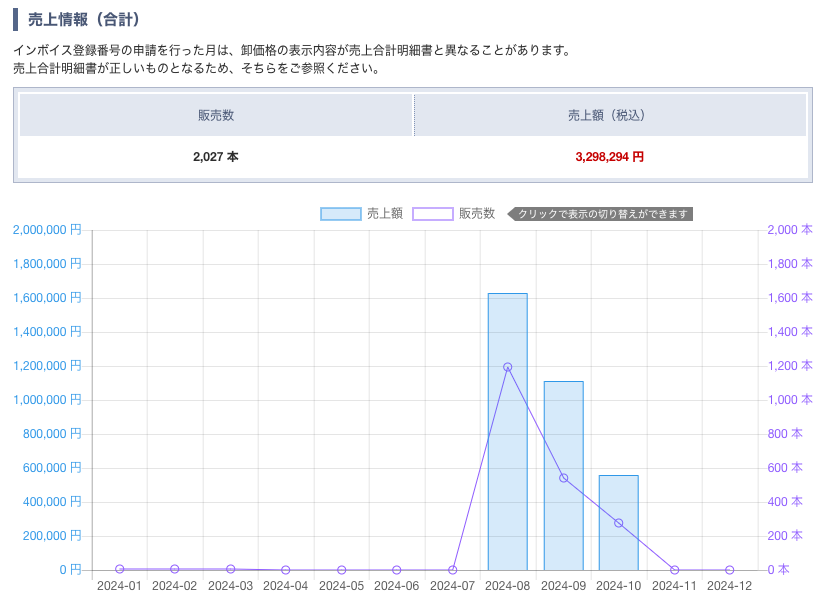Click the クリックで表示の切り替えができます tooltip

click(600, 214)
